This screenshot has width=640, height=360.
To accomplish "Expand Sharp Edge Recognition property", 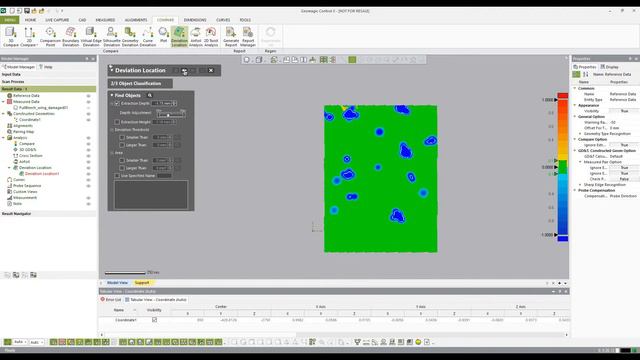I will [x=580, y=184].
